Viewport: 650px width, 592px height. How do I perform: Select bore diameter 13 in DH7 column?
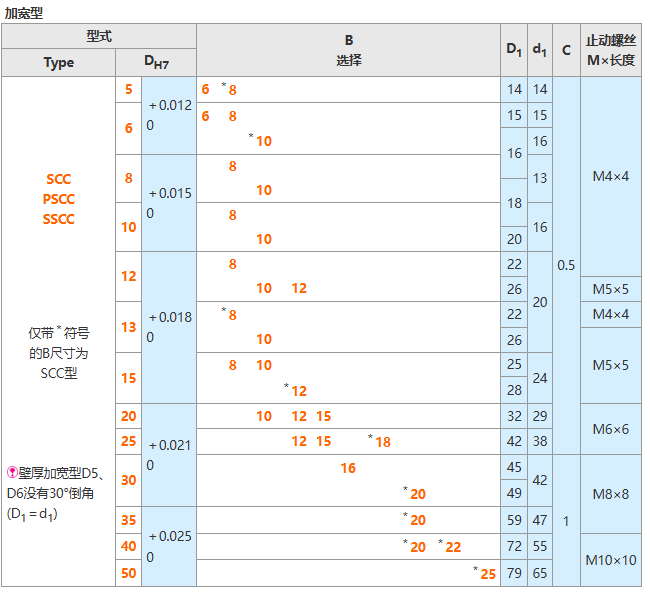click(129, 327)
